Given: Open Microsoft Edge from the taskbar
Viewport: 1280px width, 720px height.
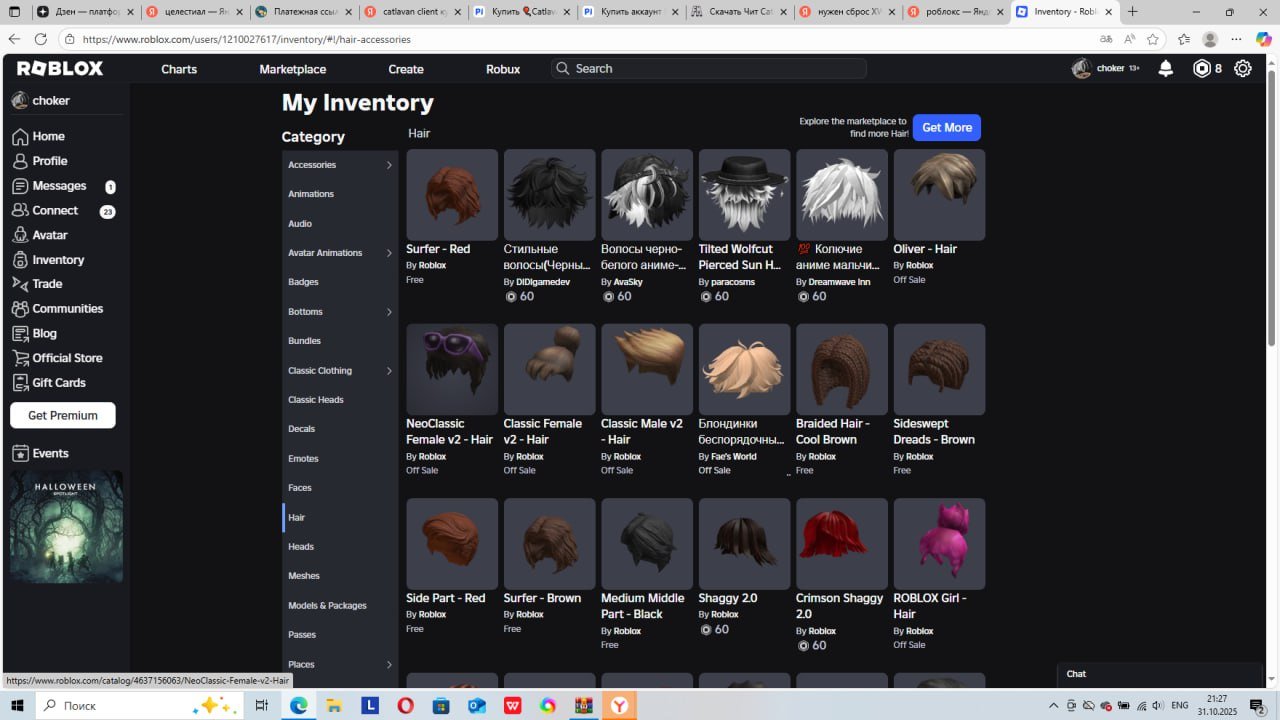Looking at the screenshot, I should pyautogui.click(x=298, y=706).
